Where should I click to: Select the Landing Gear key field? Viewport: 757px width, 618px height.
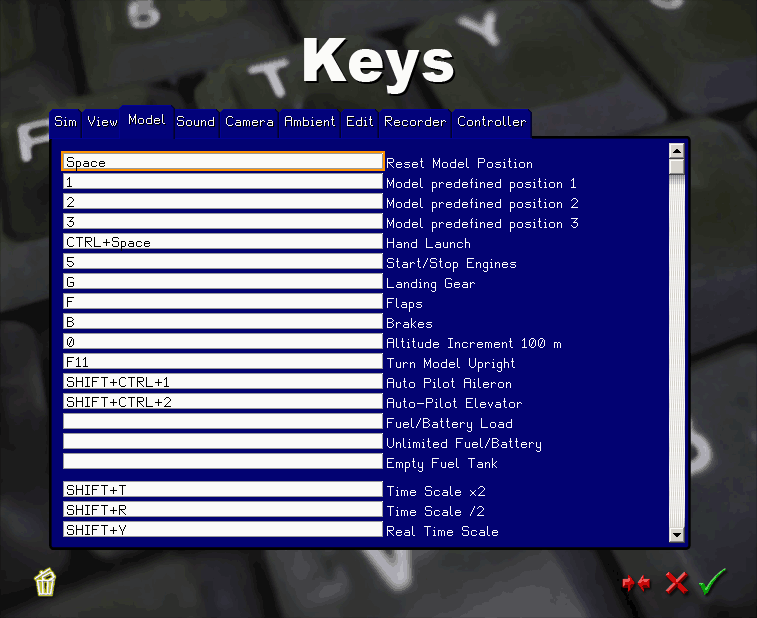tap(223, 281)
